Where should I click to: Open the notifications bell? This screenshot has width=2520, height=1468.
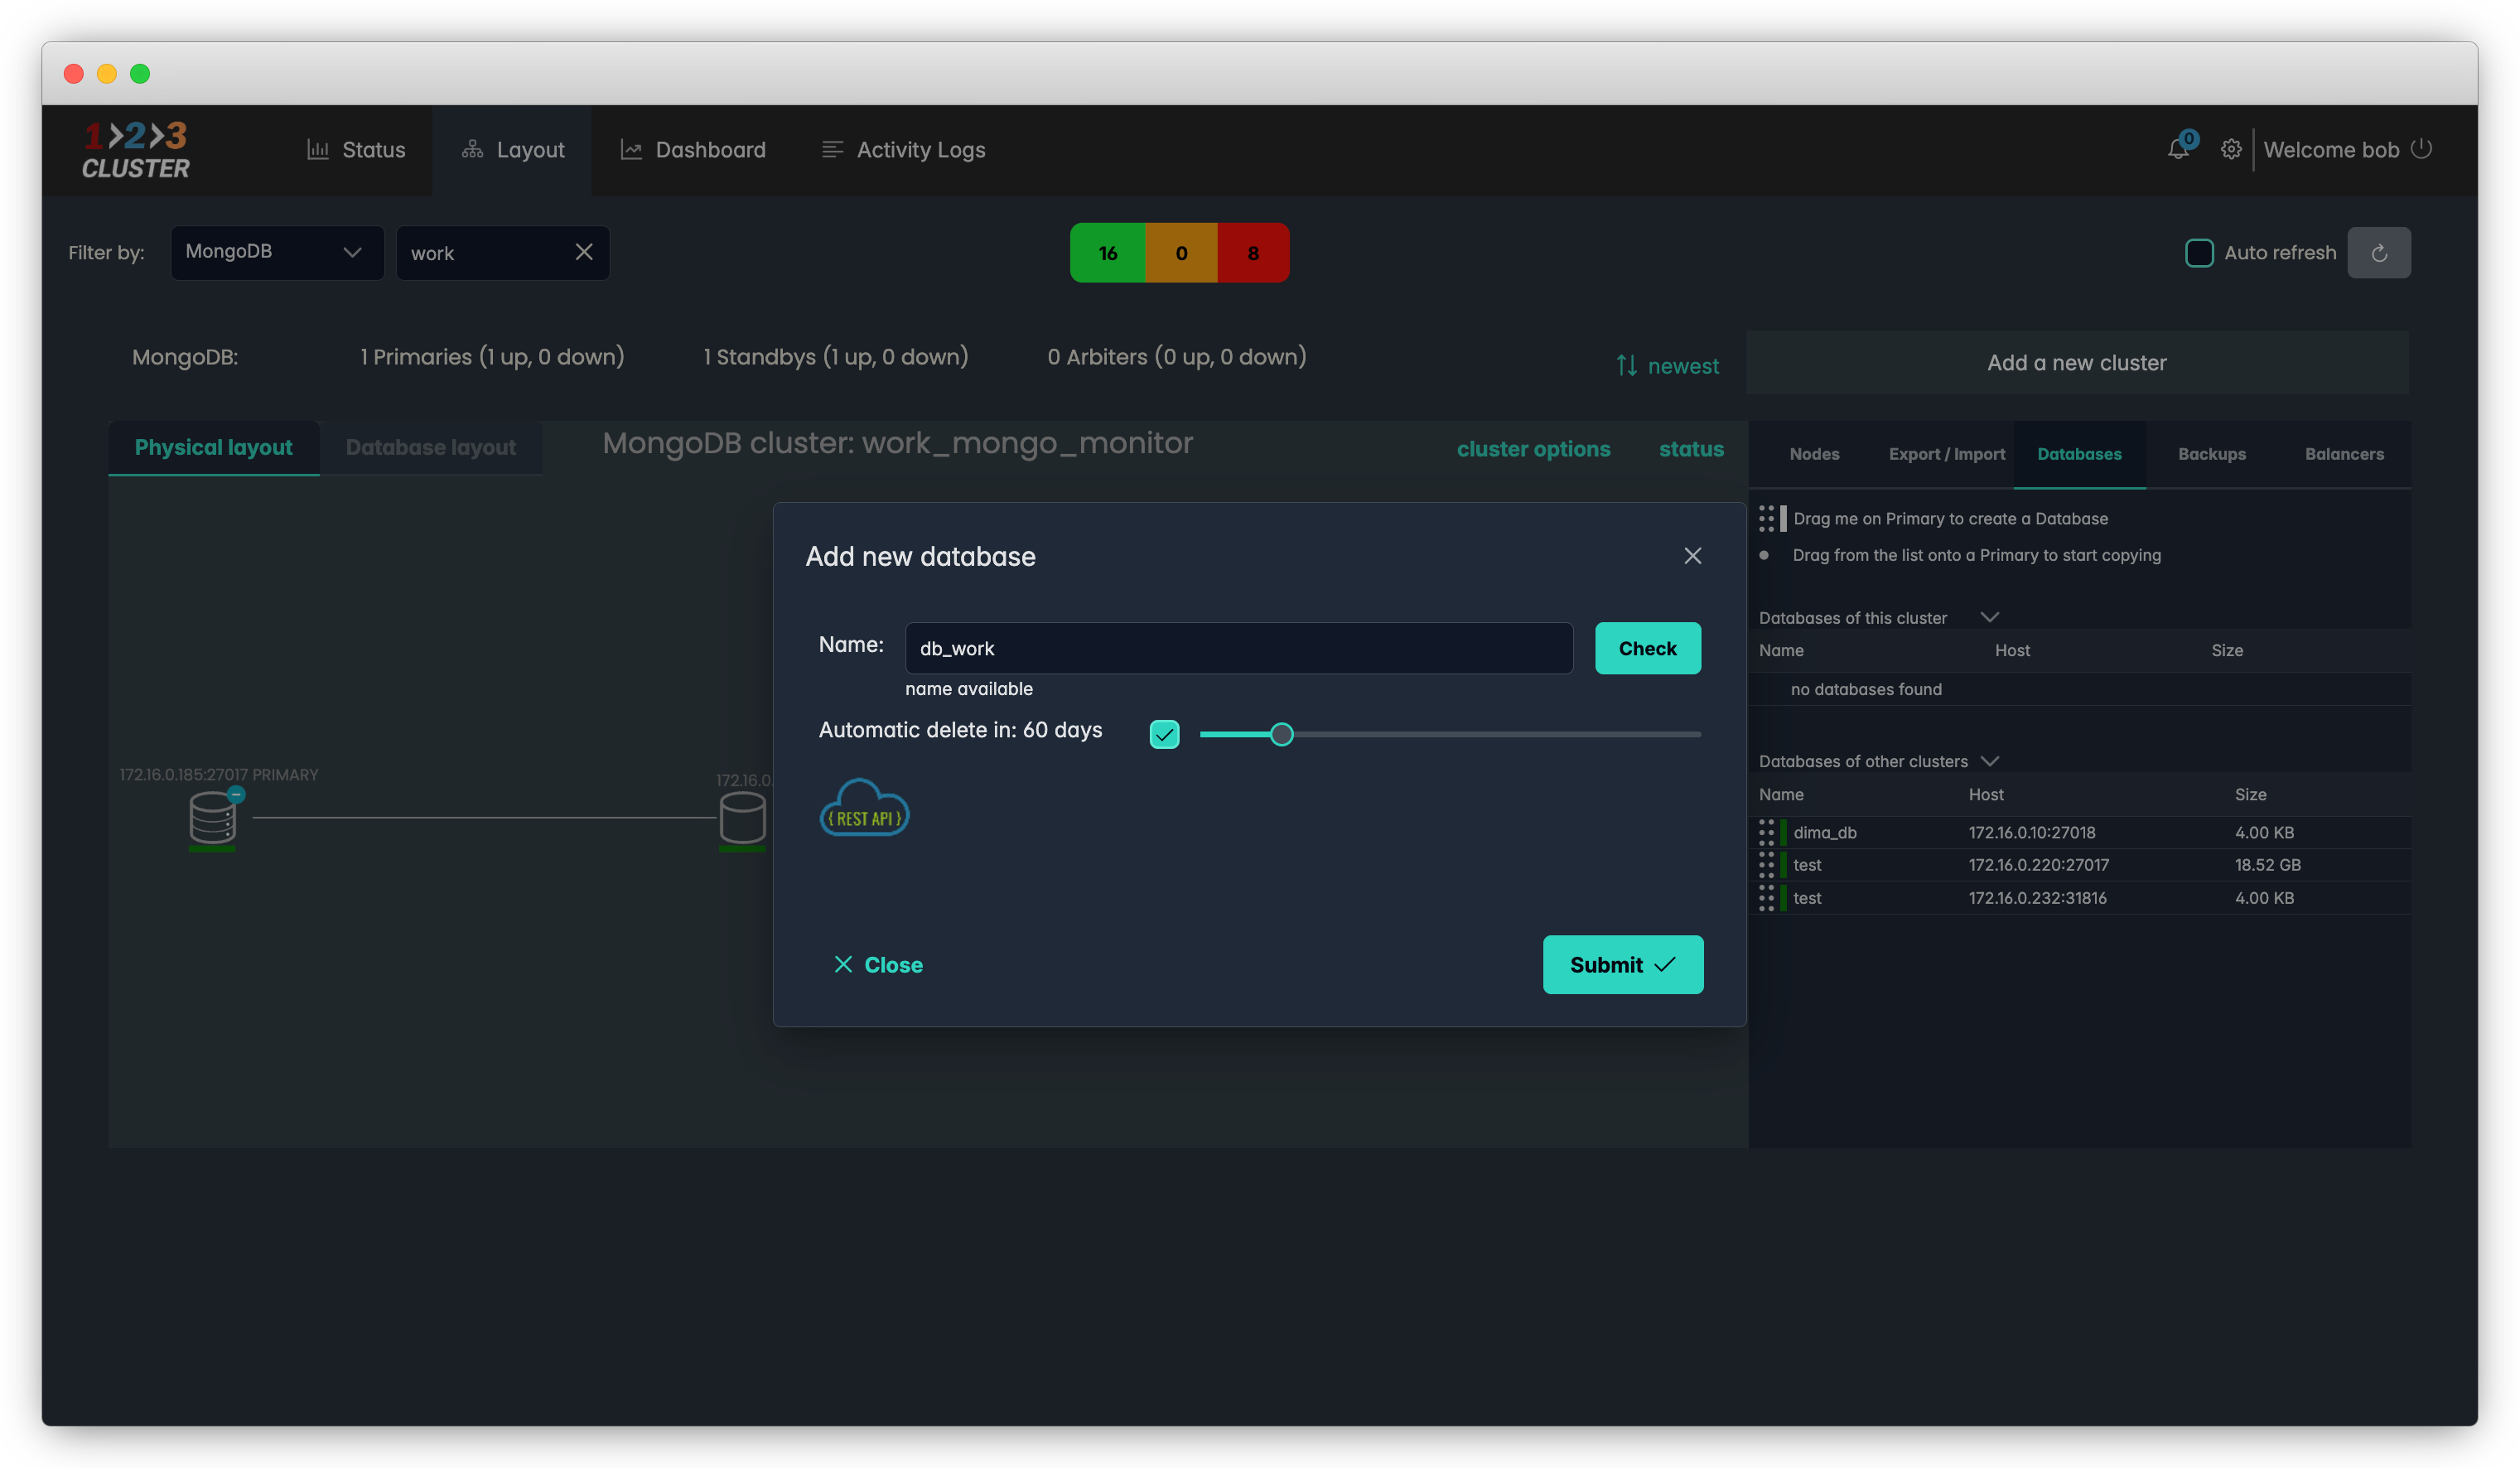click(2178, 149)
